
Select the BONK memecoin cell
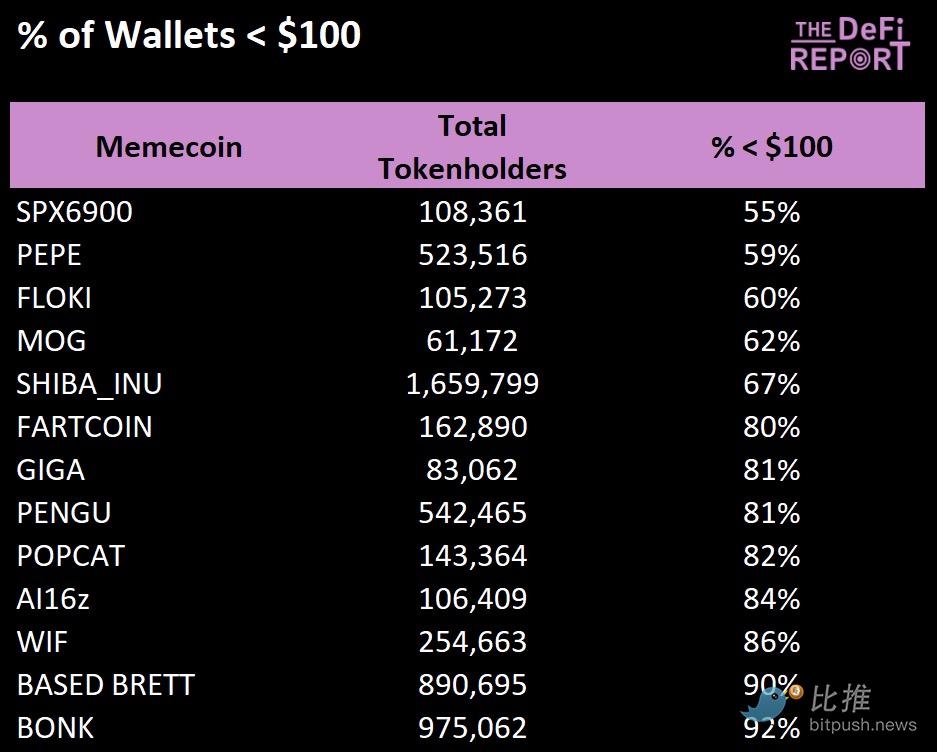tap(55, 728)
